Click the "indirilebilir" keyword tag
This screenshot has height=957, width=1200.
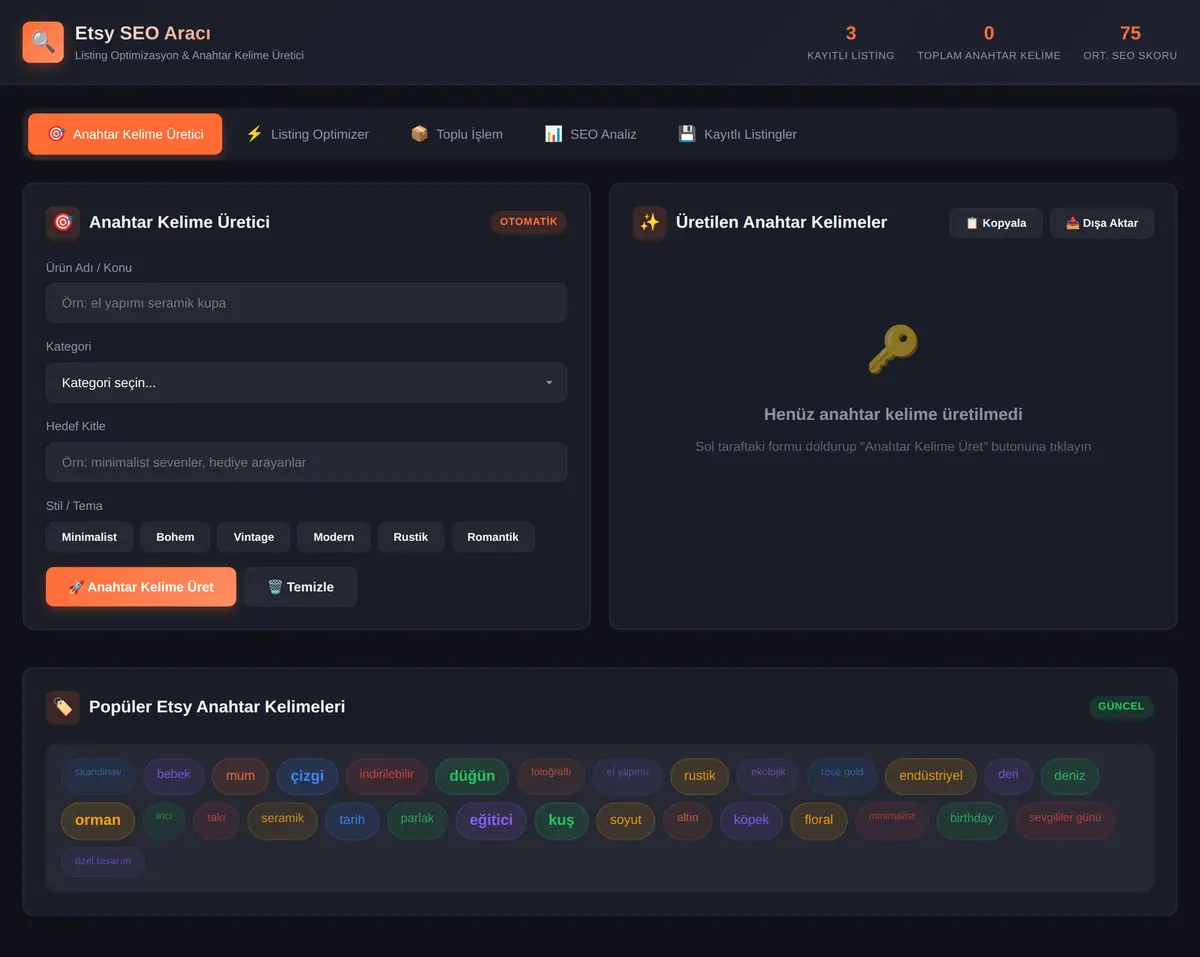tap(387, 776)
